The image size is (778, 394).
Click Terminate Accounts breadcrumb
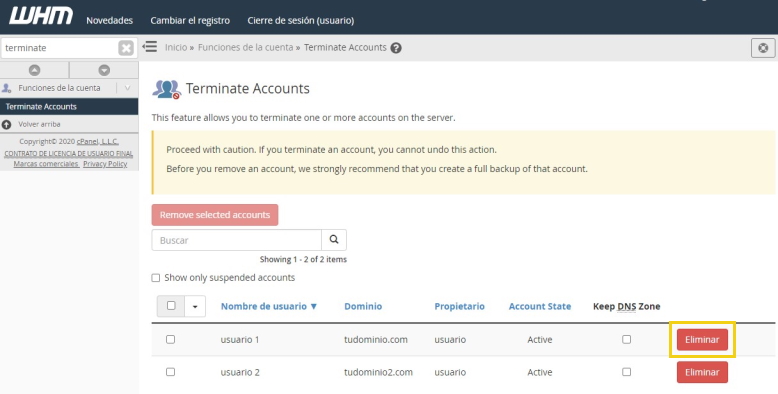point(345,48)
